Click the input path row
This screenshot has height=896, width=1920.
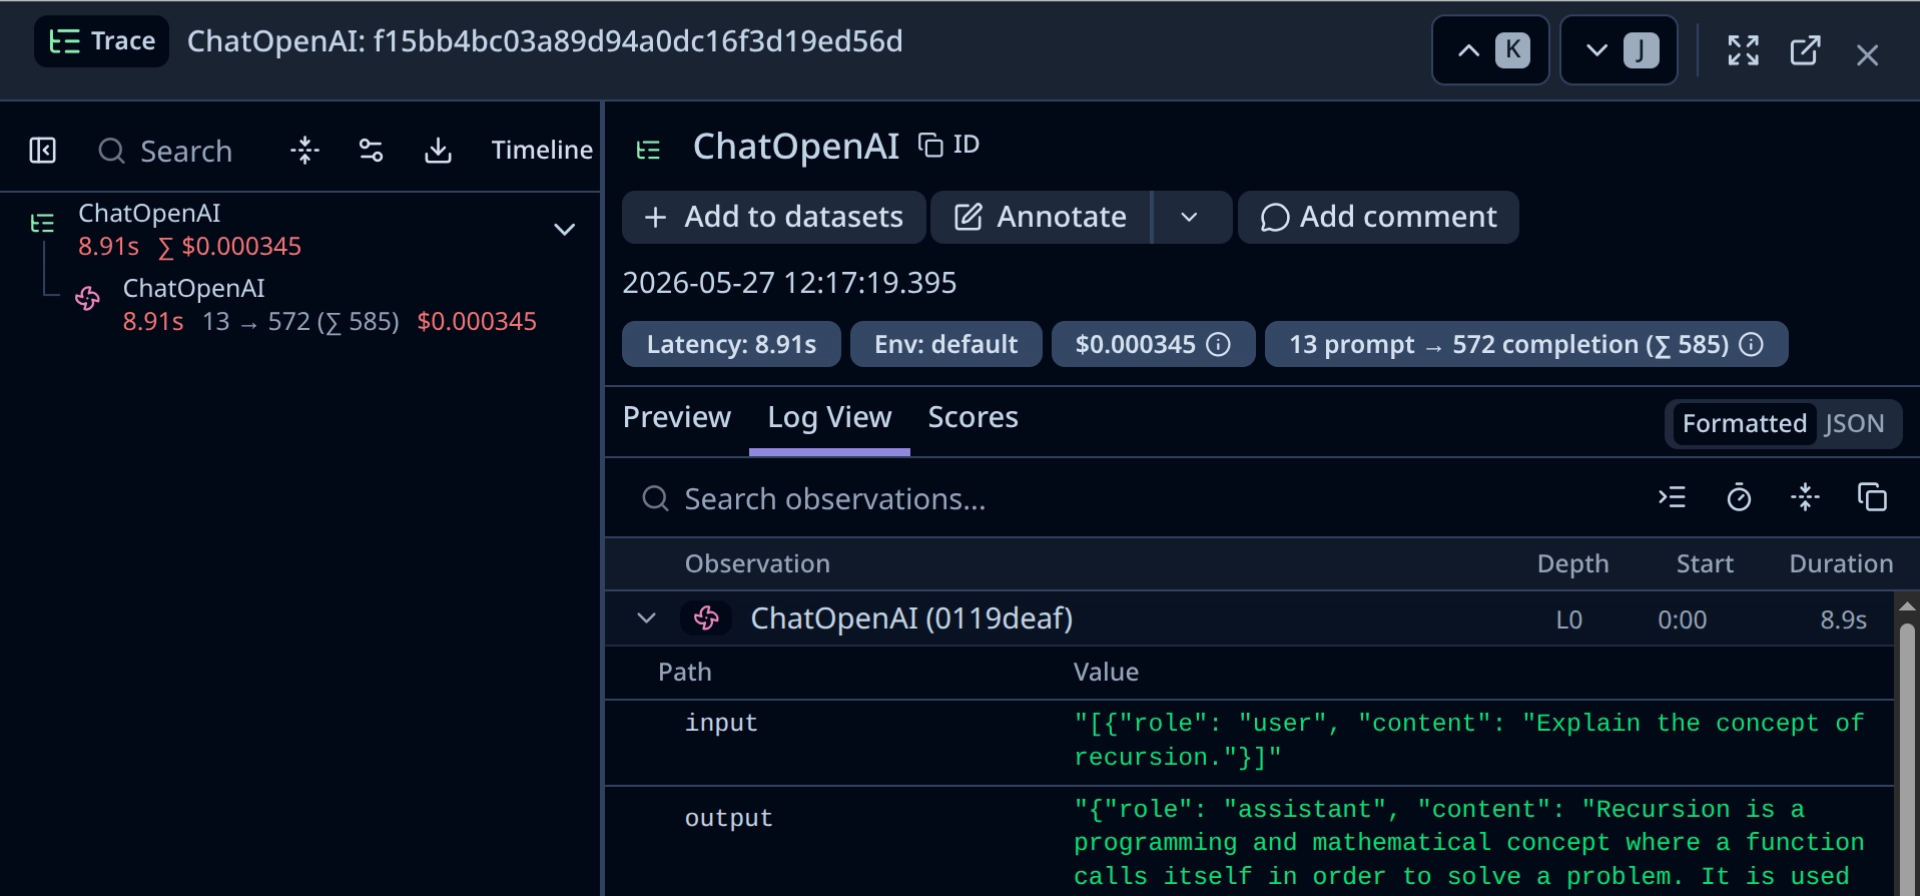pos(1249,742)
